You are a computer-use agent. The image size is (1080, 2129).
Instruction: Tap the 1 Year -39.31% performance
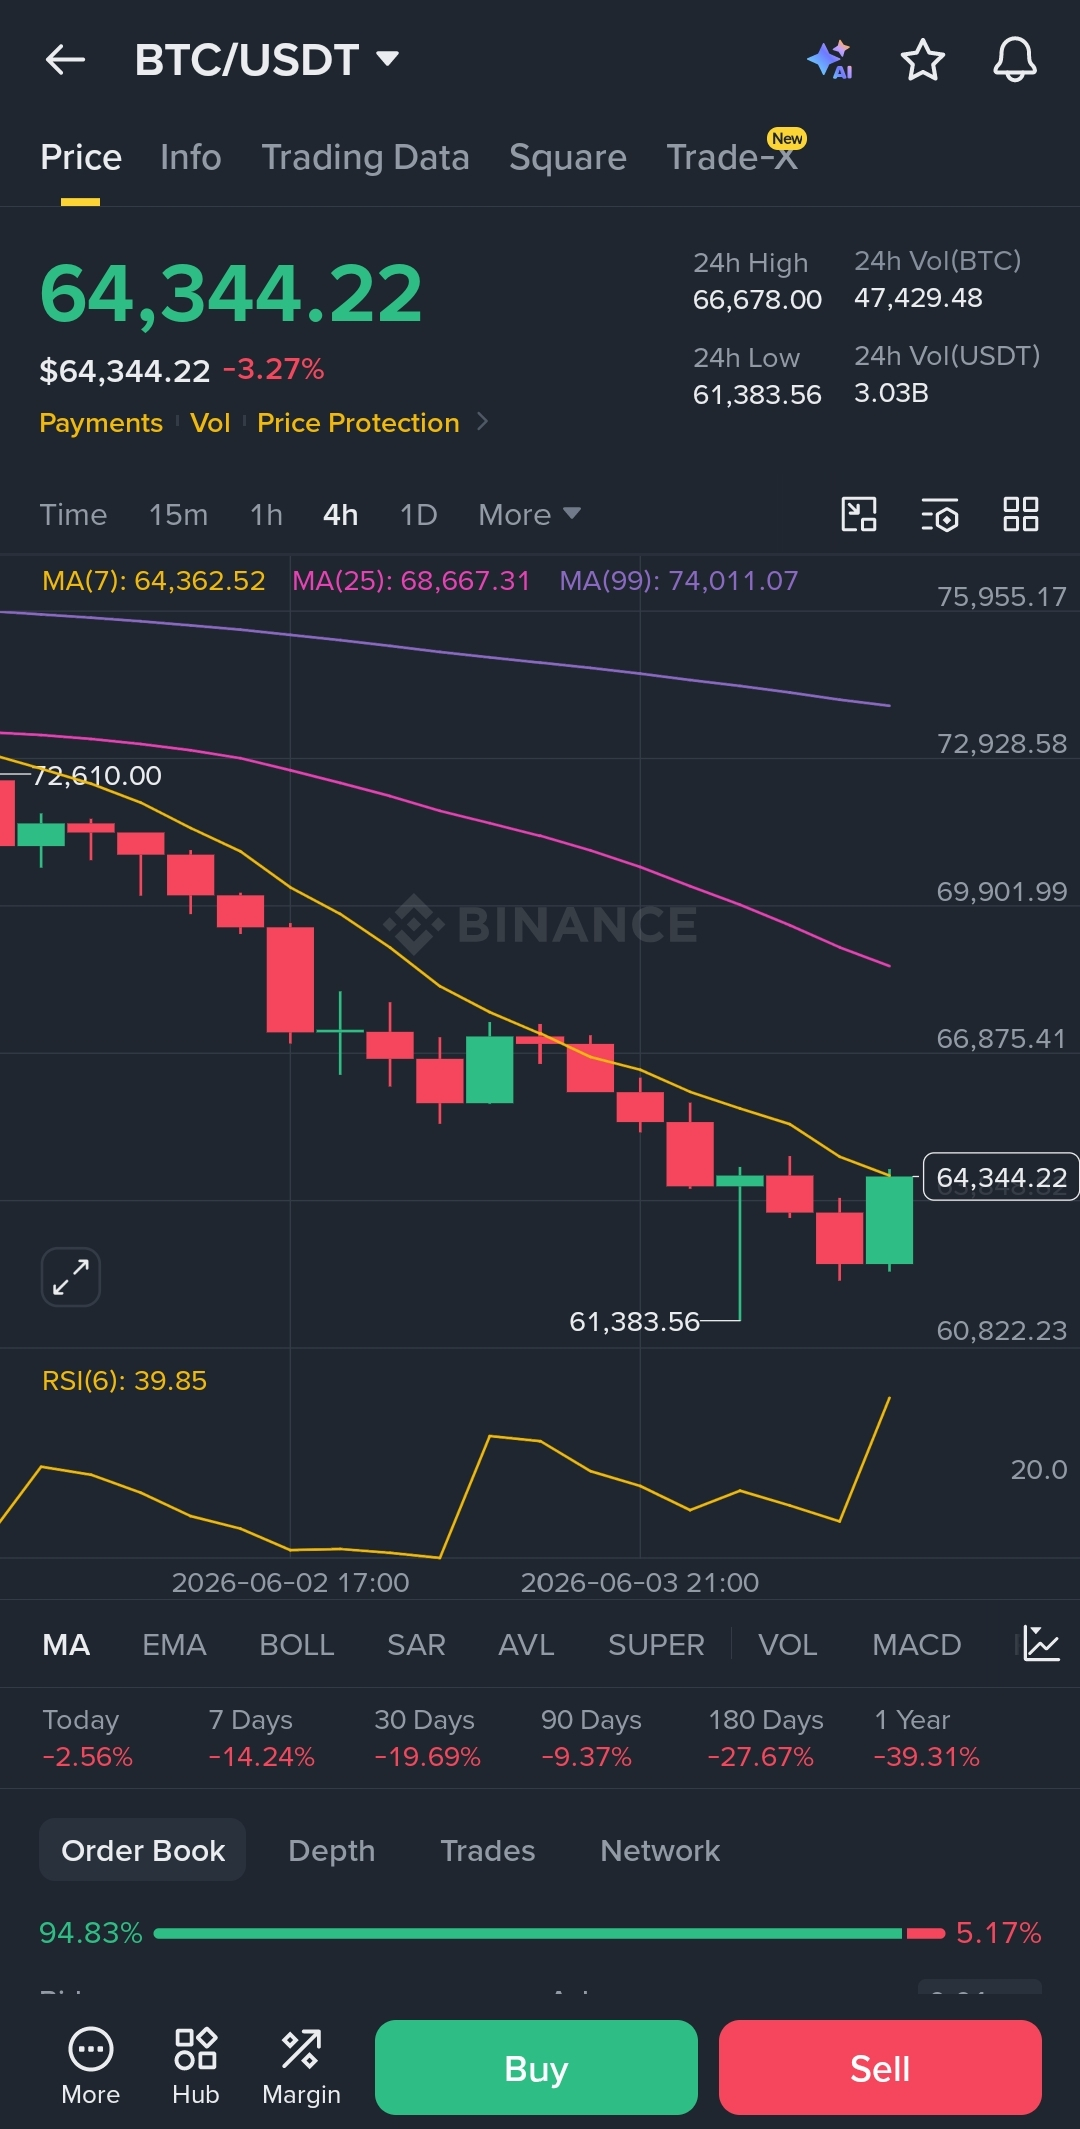[926, 1738]
